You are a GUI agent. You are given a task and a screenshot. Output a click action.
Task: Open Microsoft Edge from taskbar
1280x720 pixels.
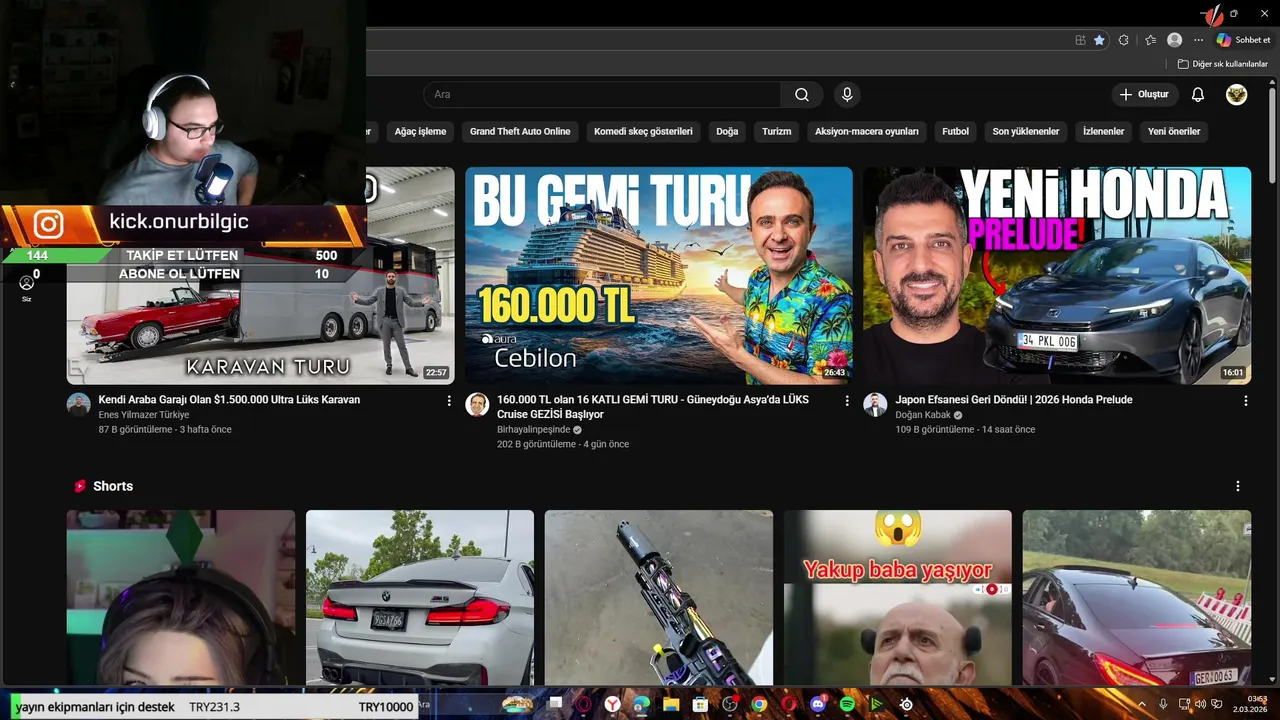click(641, 704)
